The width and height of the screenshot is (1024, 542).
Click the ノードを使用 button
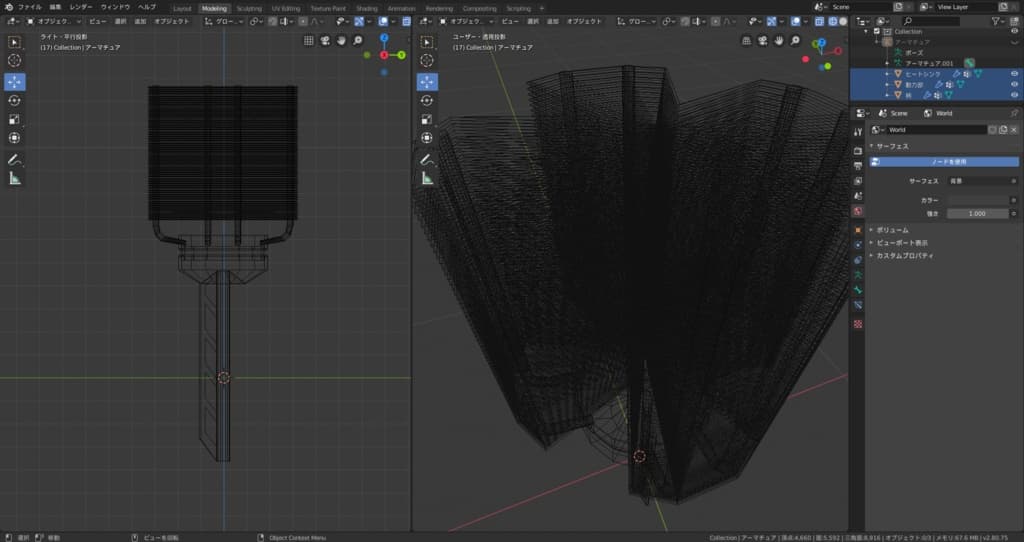tap(948, 161)
